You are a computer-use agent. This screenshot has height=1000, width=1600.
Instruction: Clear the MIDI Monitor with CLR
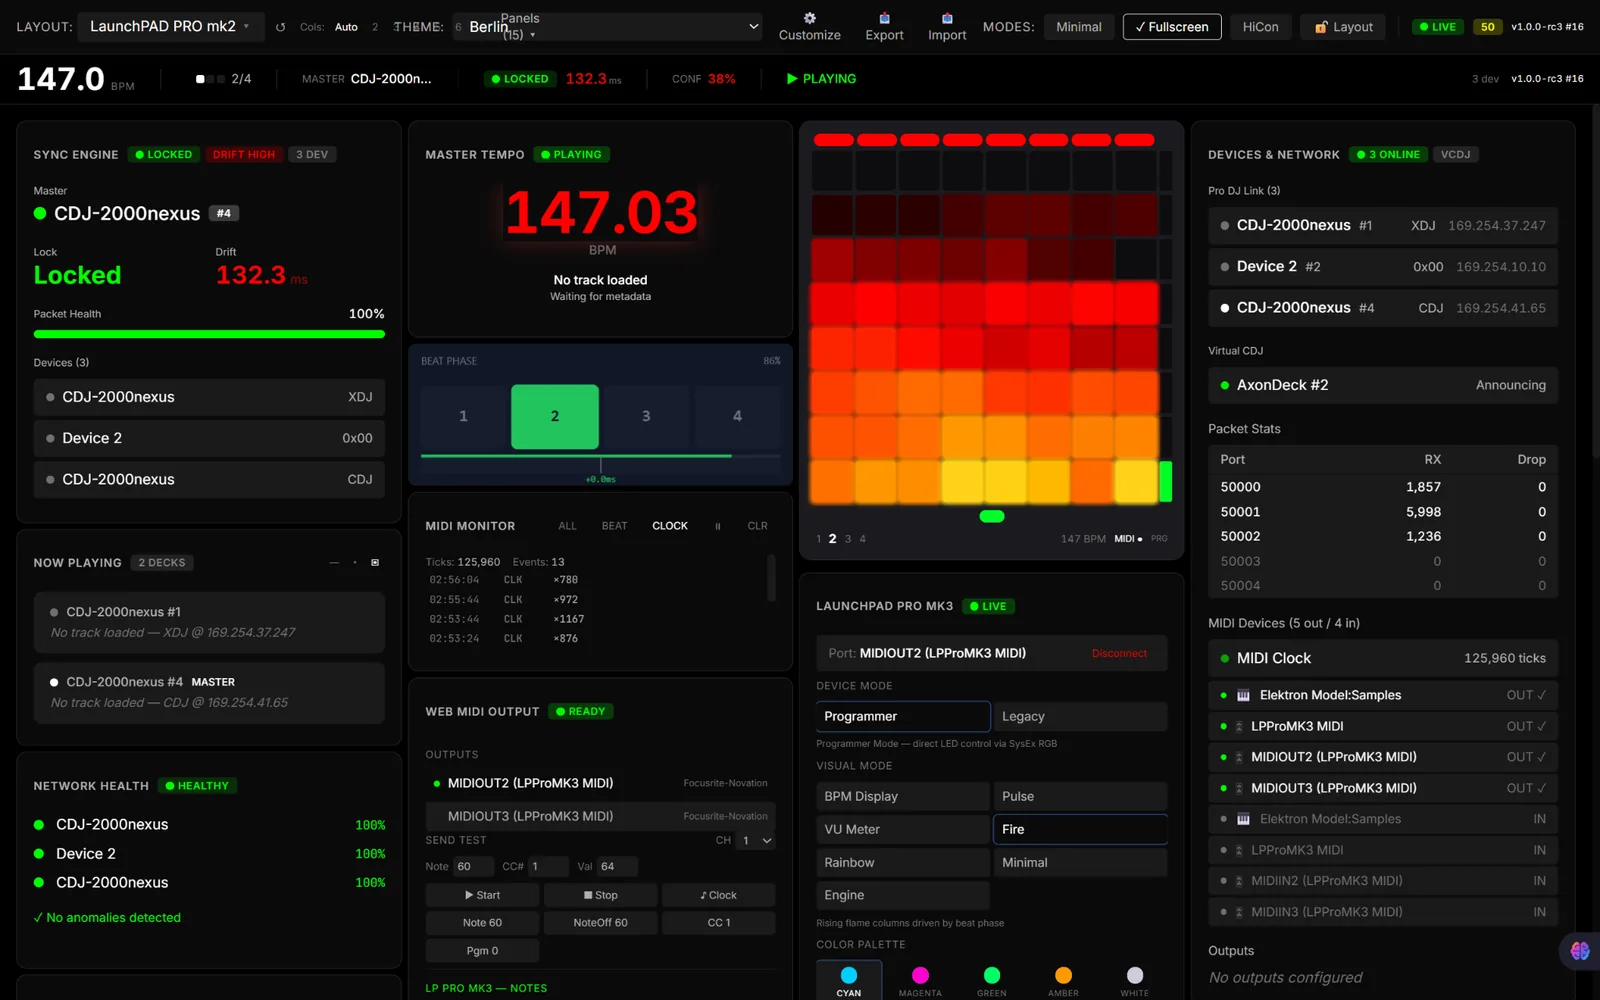click(x=757, y=526)
